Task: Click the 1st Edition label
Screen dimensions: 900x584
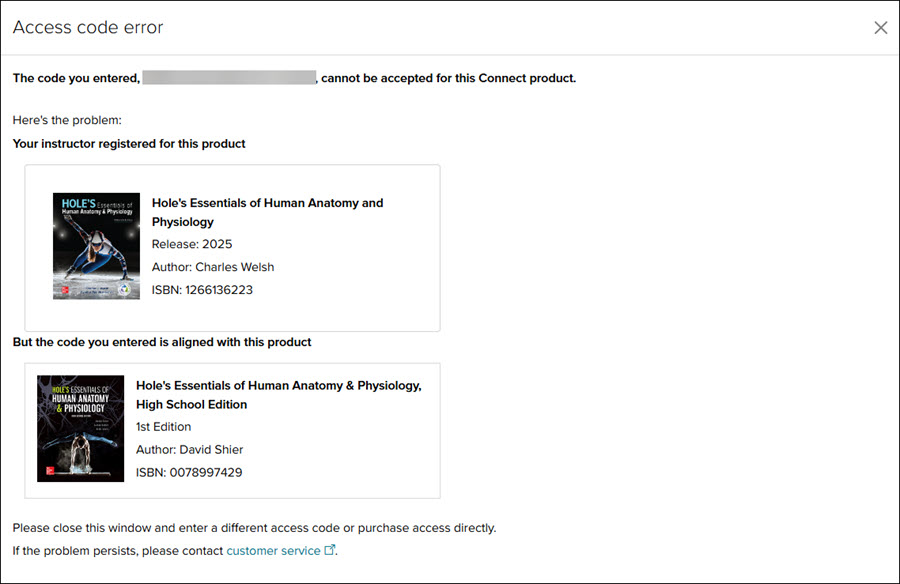Action: pyautogui.click(x=164, y=427)
